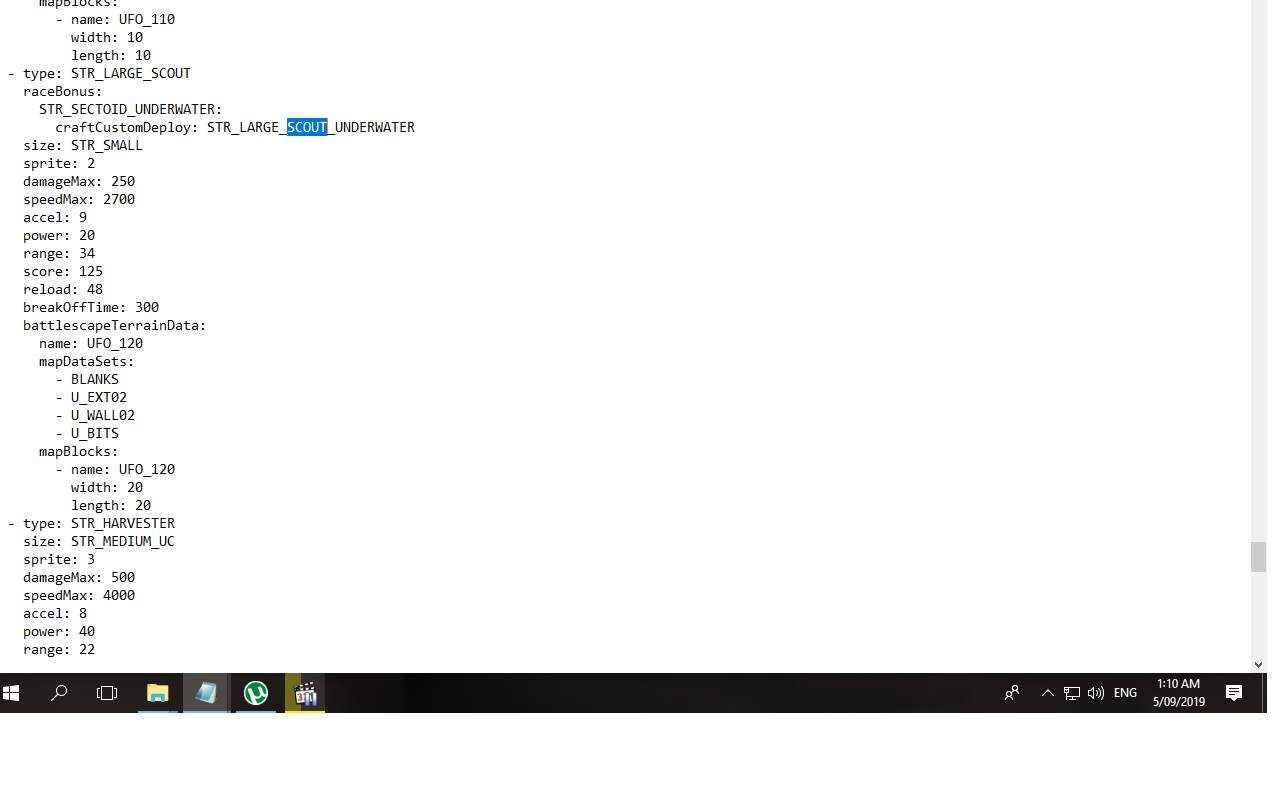Click the '- type: STR_HARVESTER' line
Screen dimensions: 1280x800
91,523
